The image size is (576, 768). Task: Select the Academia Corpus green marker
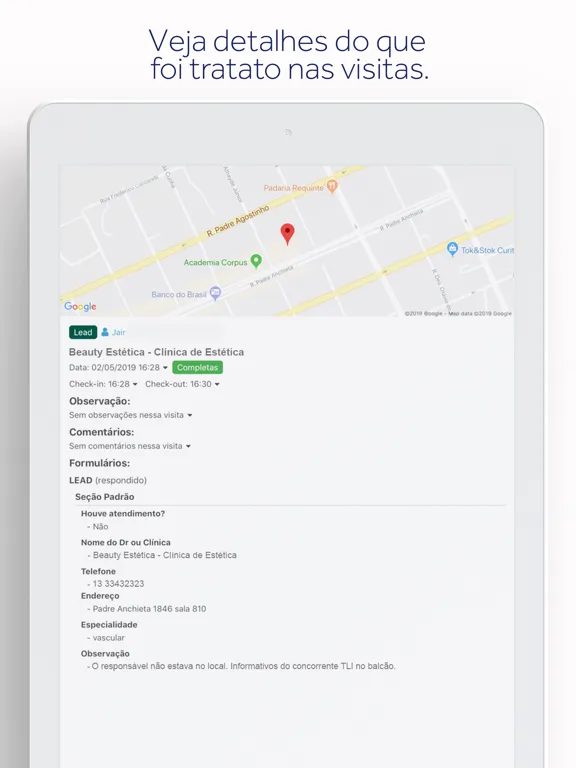pos(256,261)
